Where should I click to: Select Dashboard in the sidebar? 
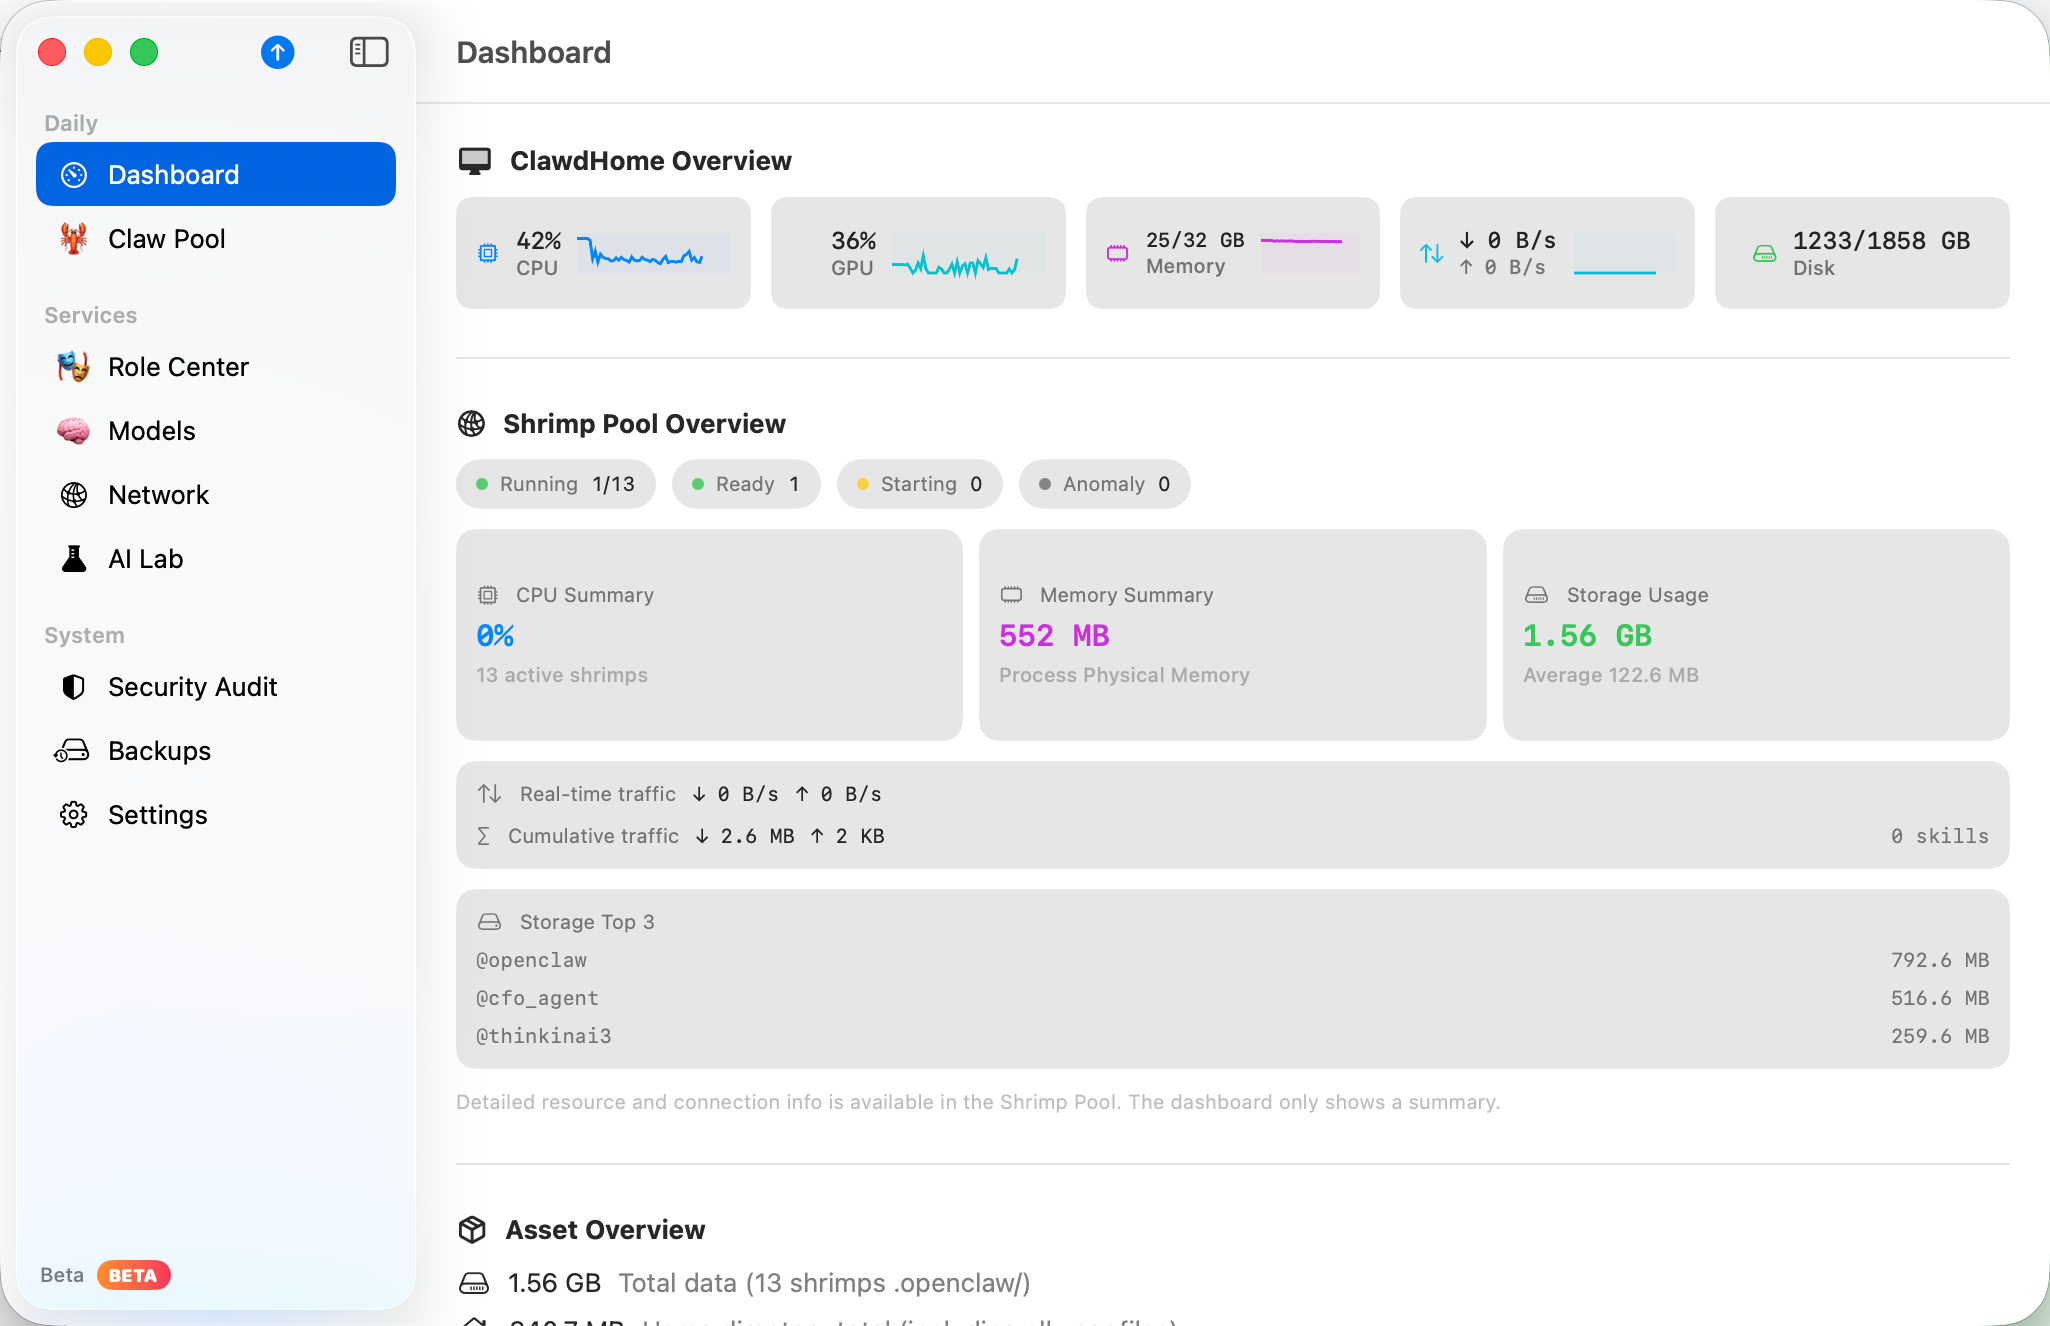click(215, 175)
